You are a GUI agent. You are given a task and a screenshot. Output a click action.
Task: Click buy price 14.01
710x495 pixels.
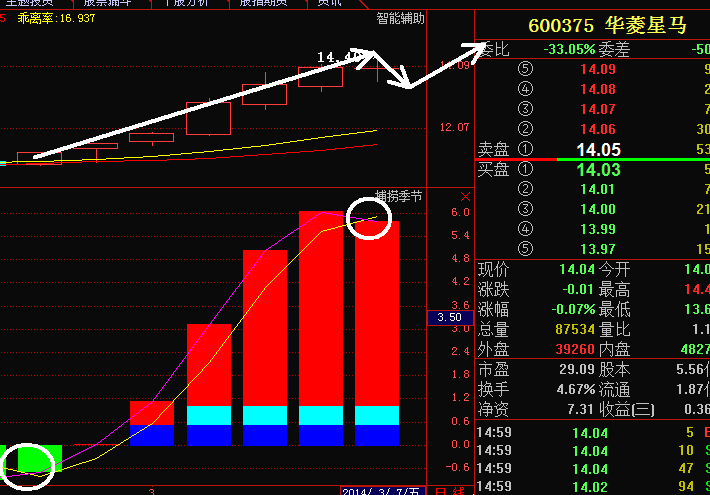(598, 189)
